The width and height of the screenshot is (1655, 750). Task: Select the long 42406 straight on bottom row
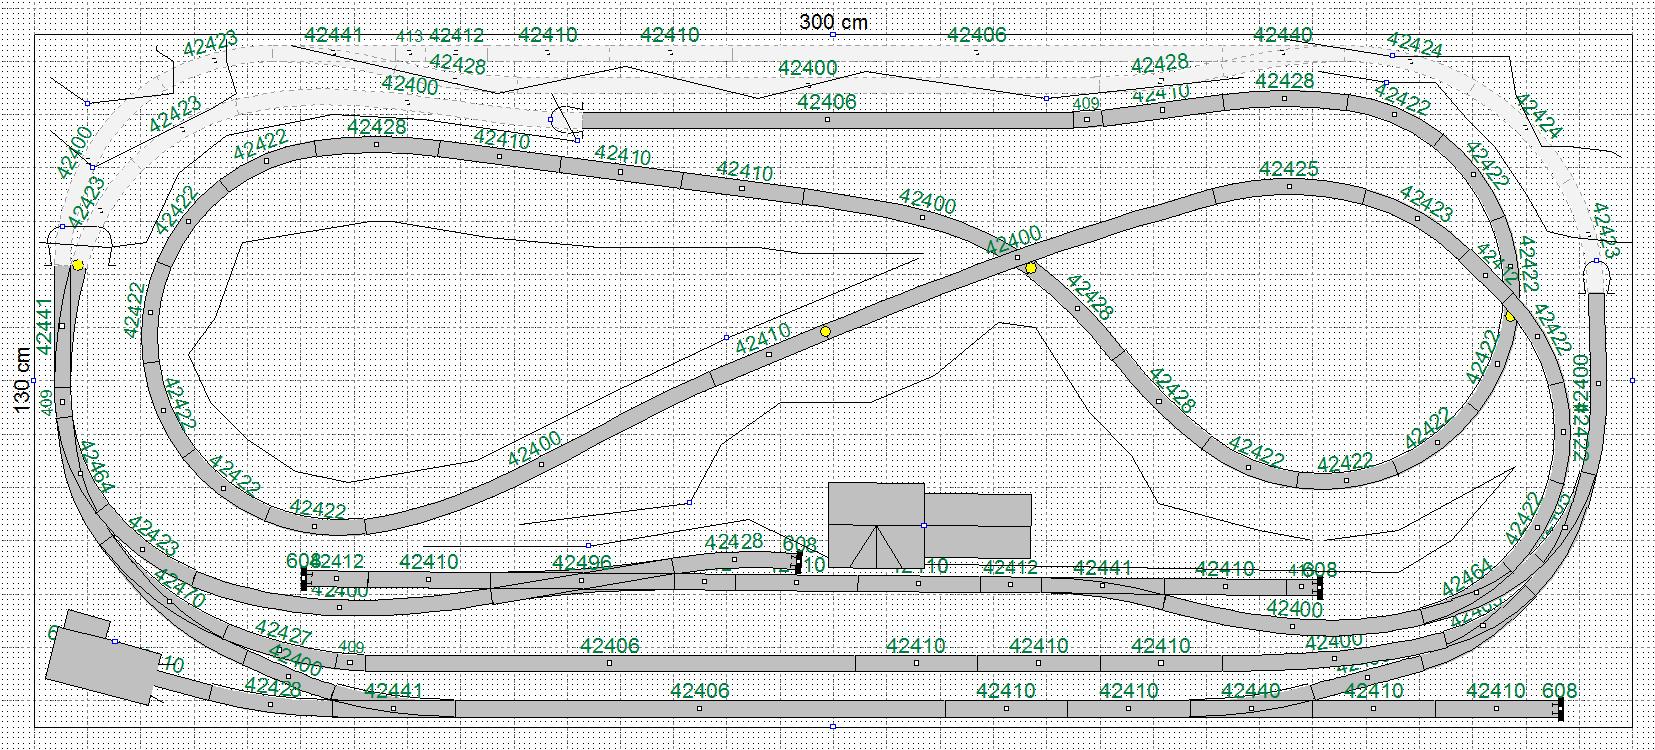click(699, 708)
